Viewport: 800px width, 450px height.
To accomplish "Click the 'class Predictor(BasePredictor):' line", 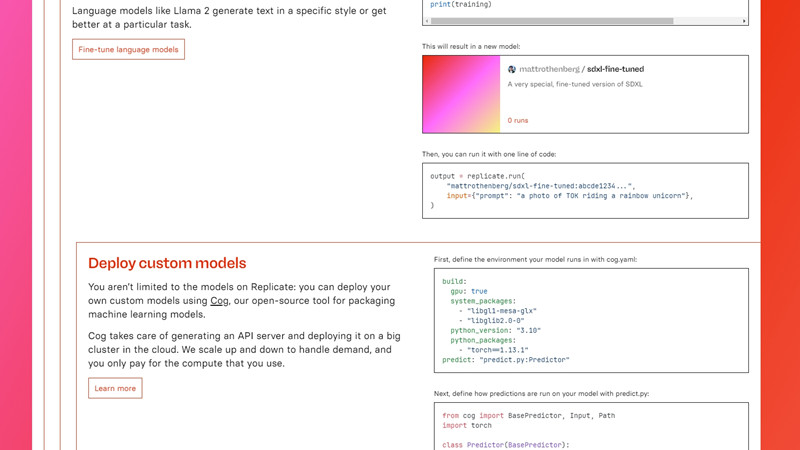I will click(x=506, y=445).
